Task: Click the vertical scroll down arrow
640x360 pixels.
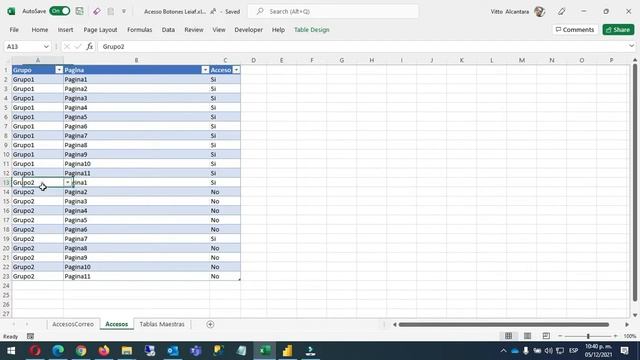Action: point(635,315)
